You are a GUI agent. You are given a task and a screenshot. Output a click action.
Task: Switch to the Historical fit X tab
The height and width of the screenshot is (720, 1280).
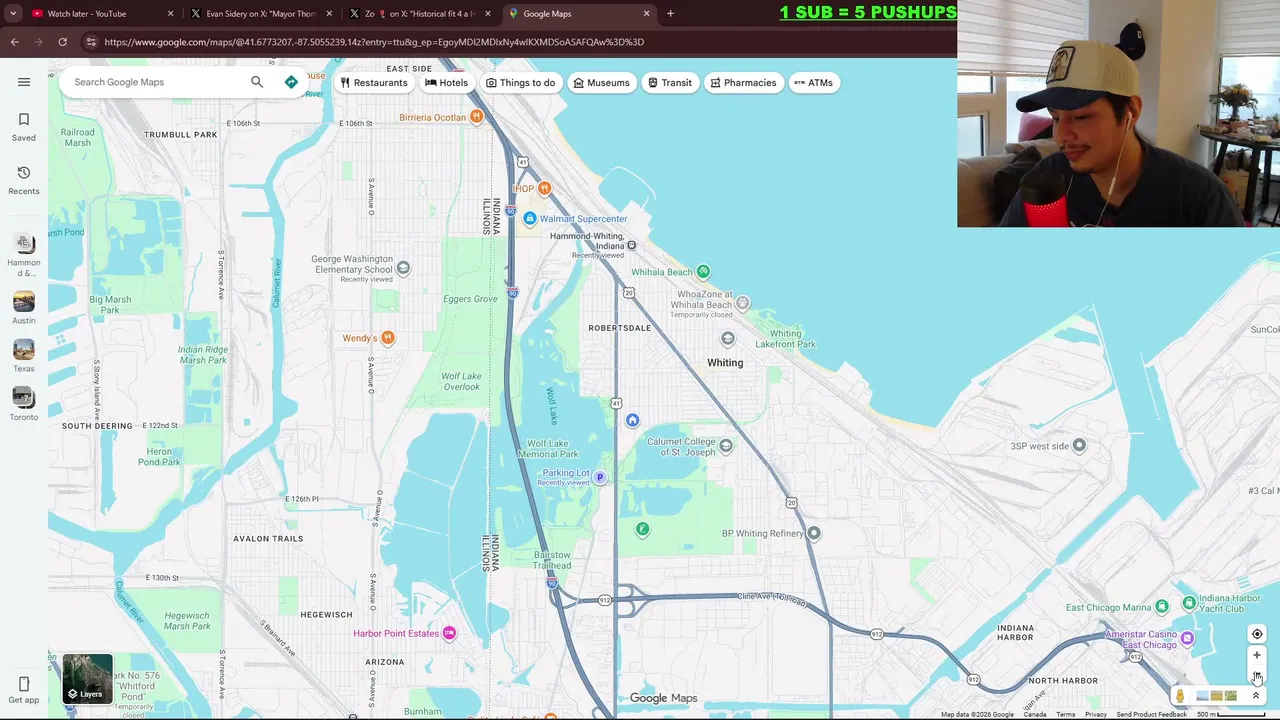tap(420, 14)
